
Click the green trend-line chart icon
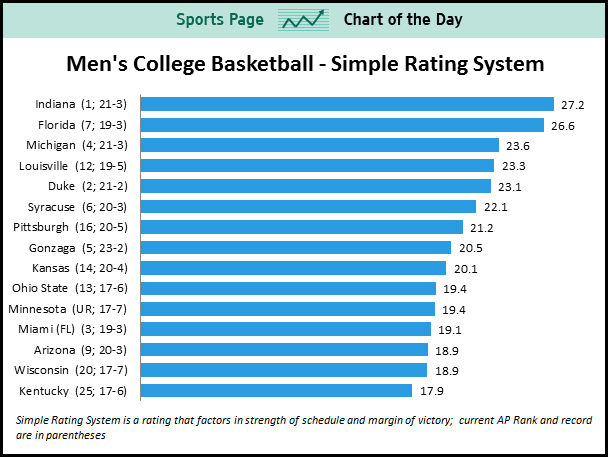point(305,20)
